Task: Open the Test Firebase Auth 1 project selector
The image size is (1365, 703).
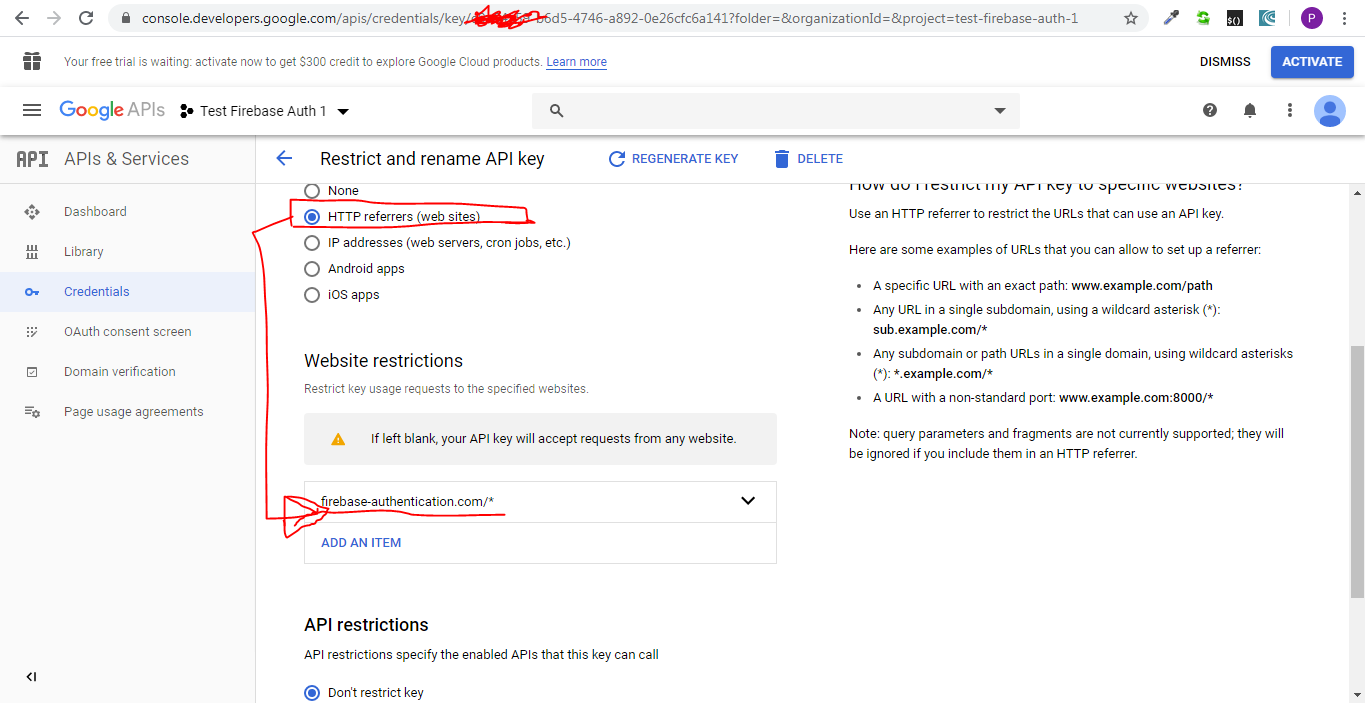Action: point(264,111)
